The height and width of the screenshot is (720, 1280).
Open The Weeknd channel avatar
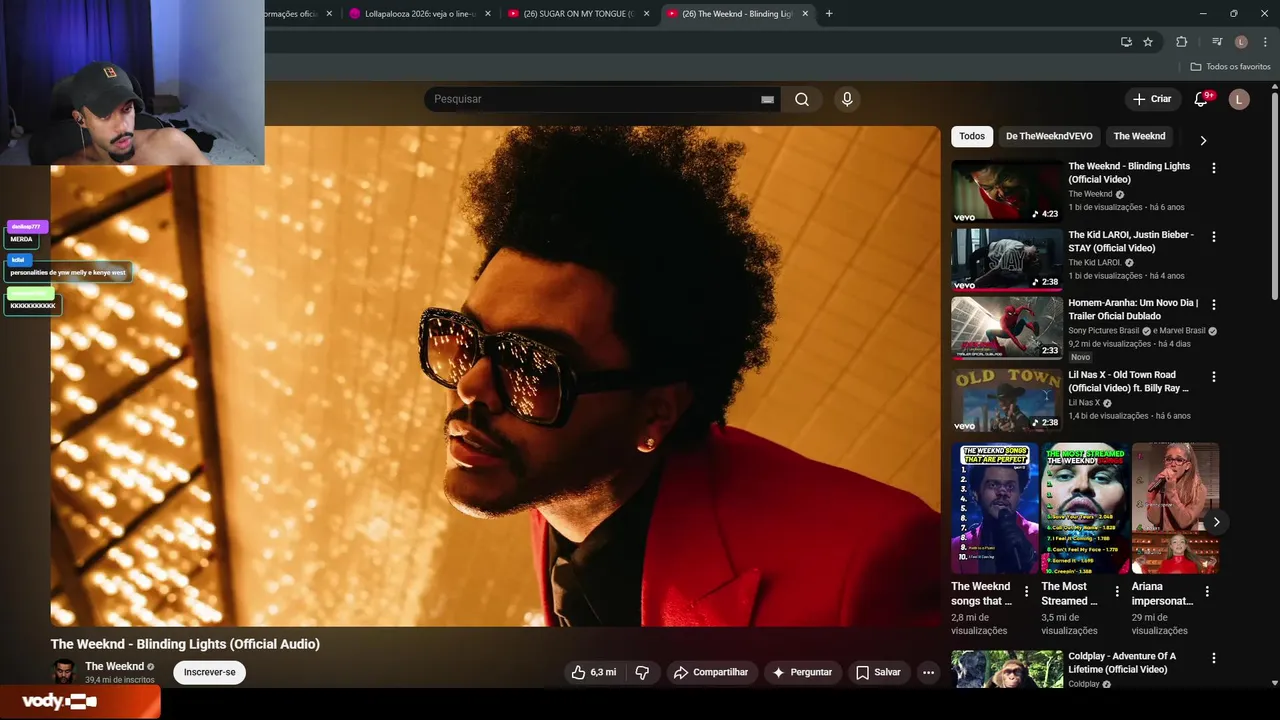click(64, 672)
